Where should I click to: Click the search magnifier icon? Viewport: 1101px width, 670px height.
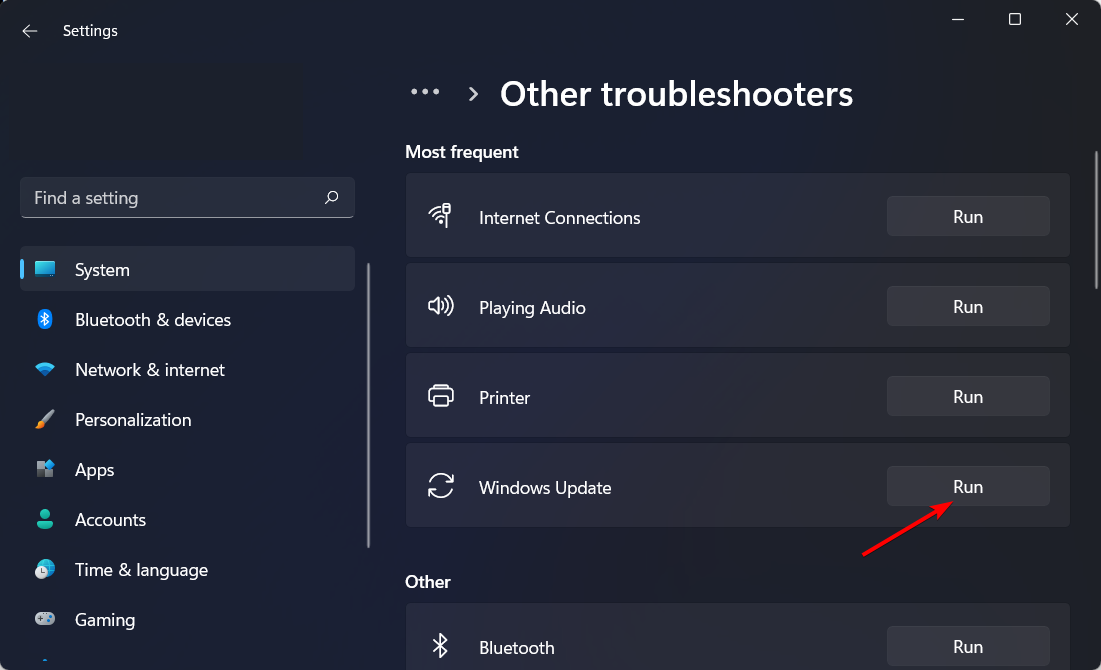pyautogui.click(x=332, y=198)
